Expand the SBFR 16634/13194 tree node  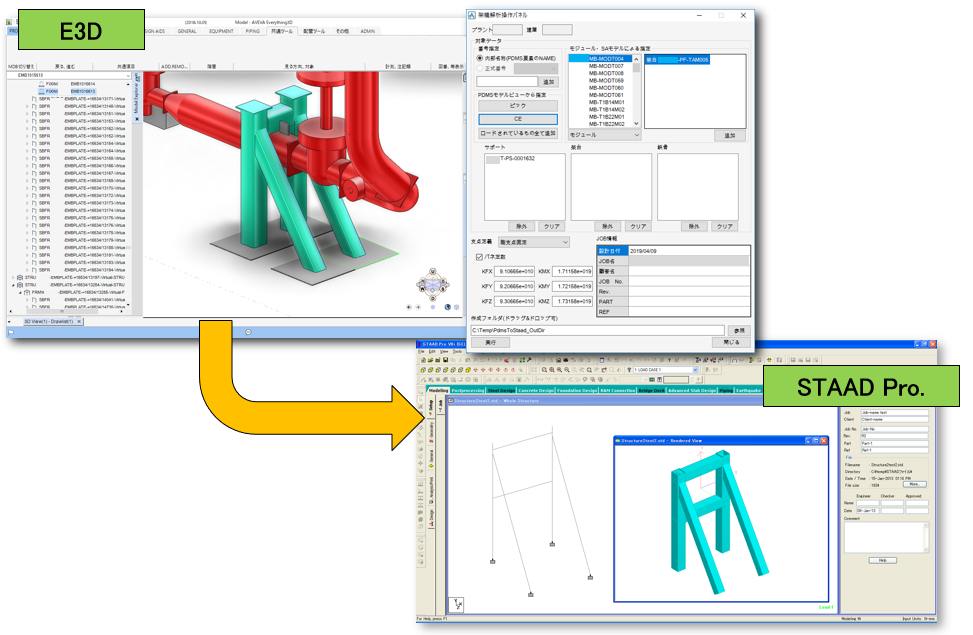[27, 270]
